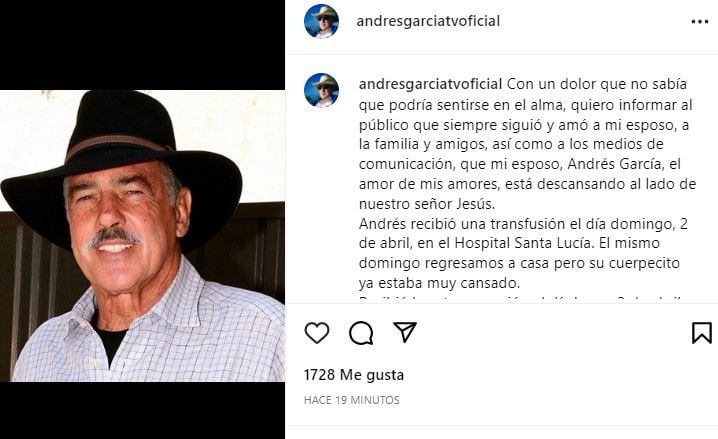
Task: Click the black hat in the photo
Action: [121, 167]
